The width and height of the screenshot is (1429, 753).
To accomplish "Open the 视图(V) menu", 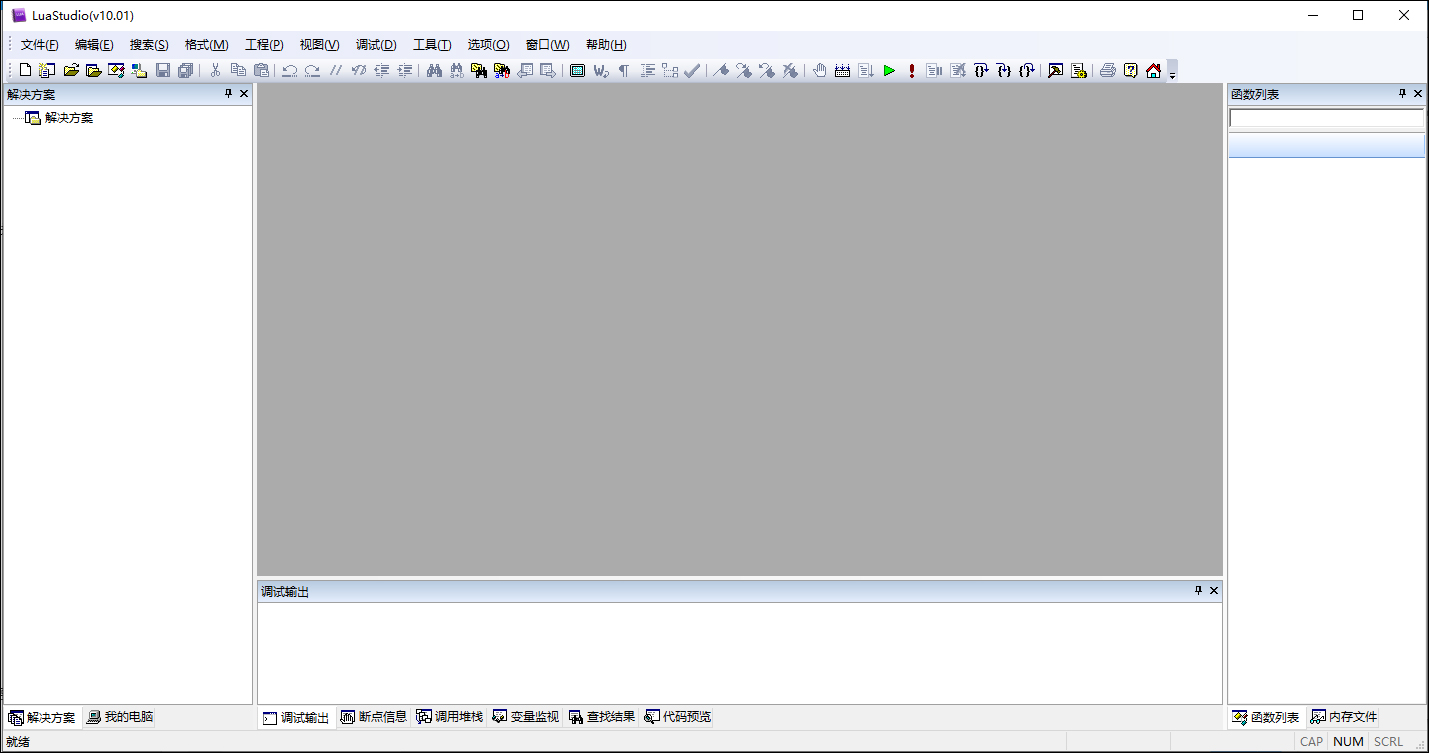I will pyautogui.click(x=320, y=45).
